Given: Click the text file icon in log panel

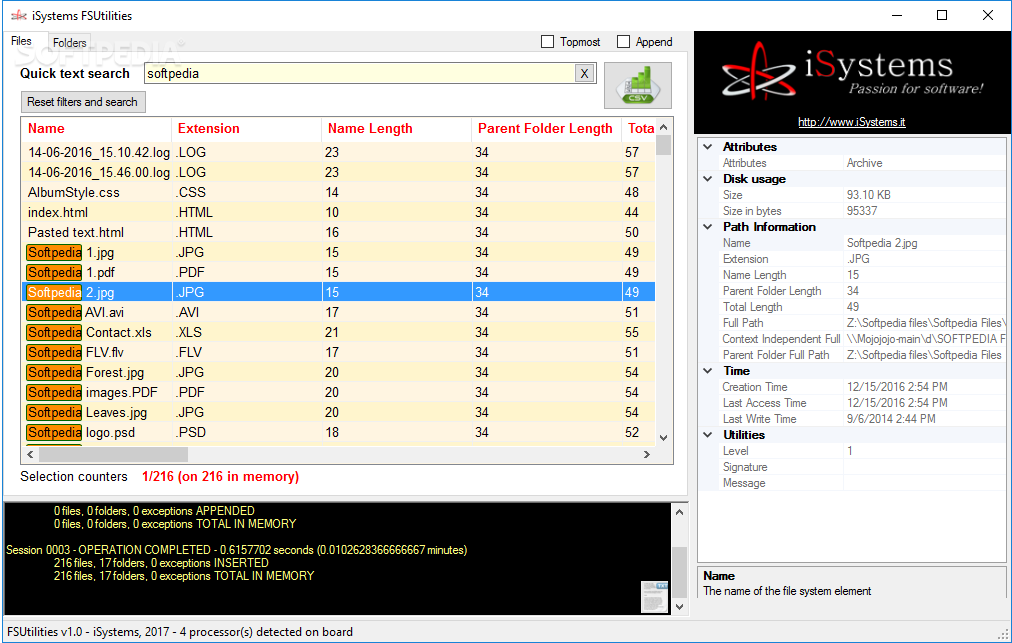Looking at the screenshot, I should pyautogui.click(x=654, y=597).
